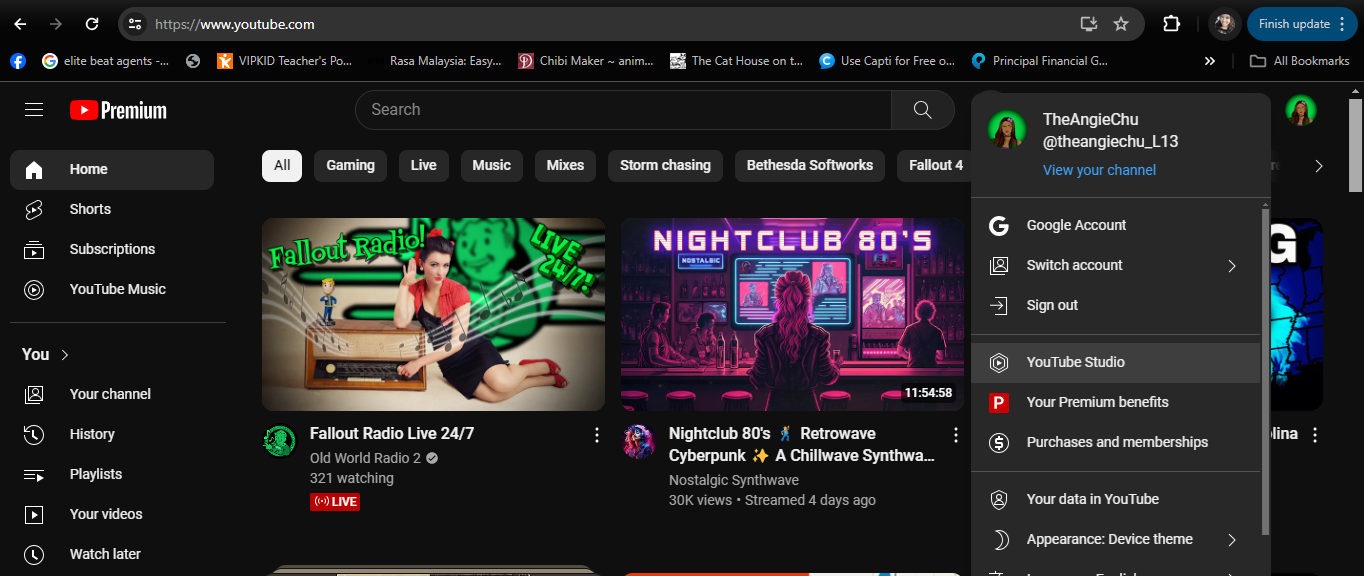The image size is (1364, 576).
Task: Select the Fallout 4 category chip
Action: point(936,166)
